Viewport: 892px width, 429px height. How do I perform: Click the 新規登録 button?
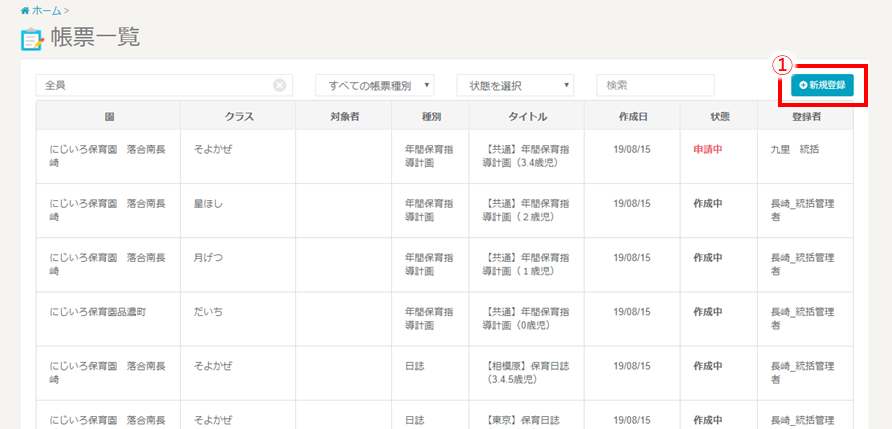821,85
